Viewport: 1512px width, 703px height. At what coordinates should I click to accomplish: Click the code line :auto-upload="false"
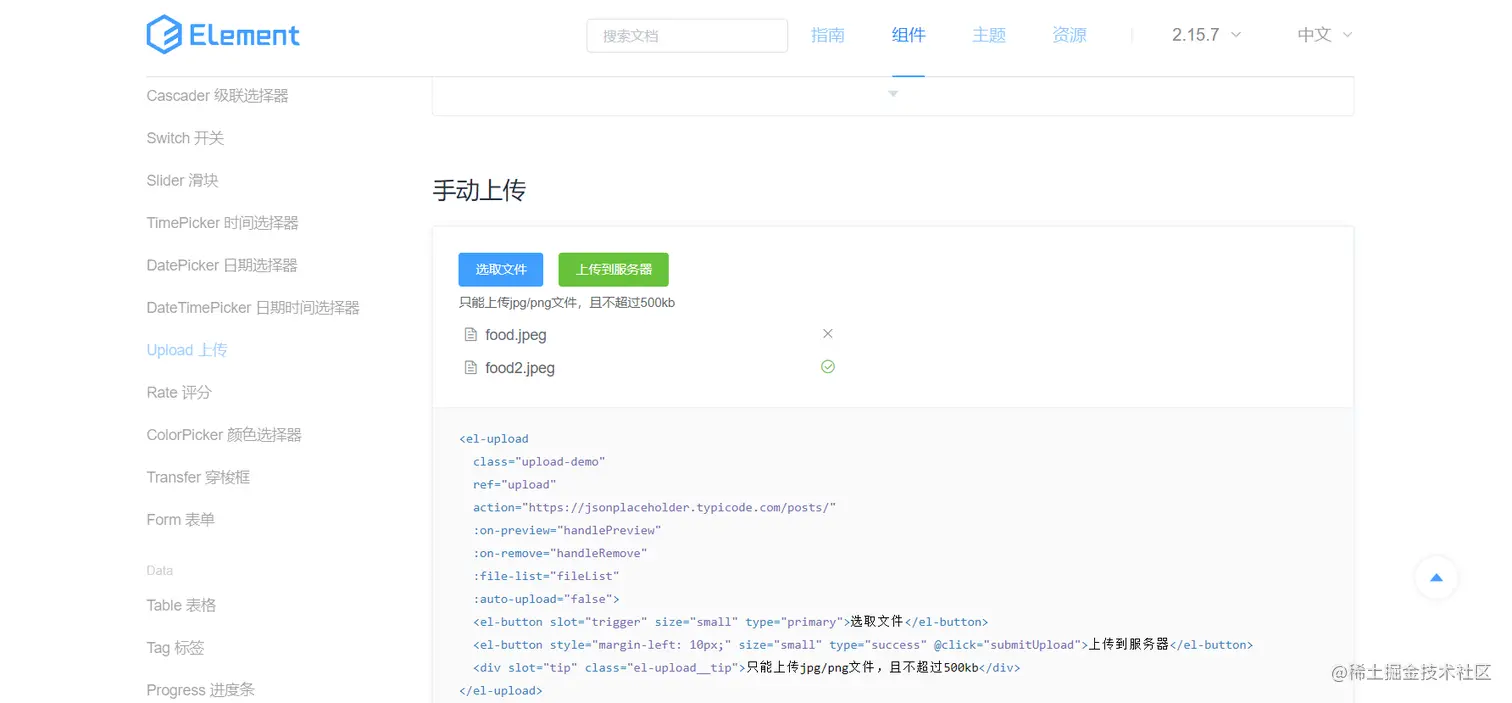pyautogui.click(x=546, y=599)
